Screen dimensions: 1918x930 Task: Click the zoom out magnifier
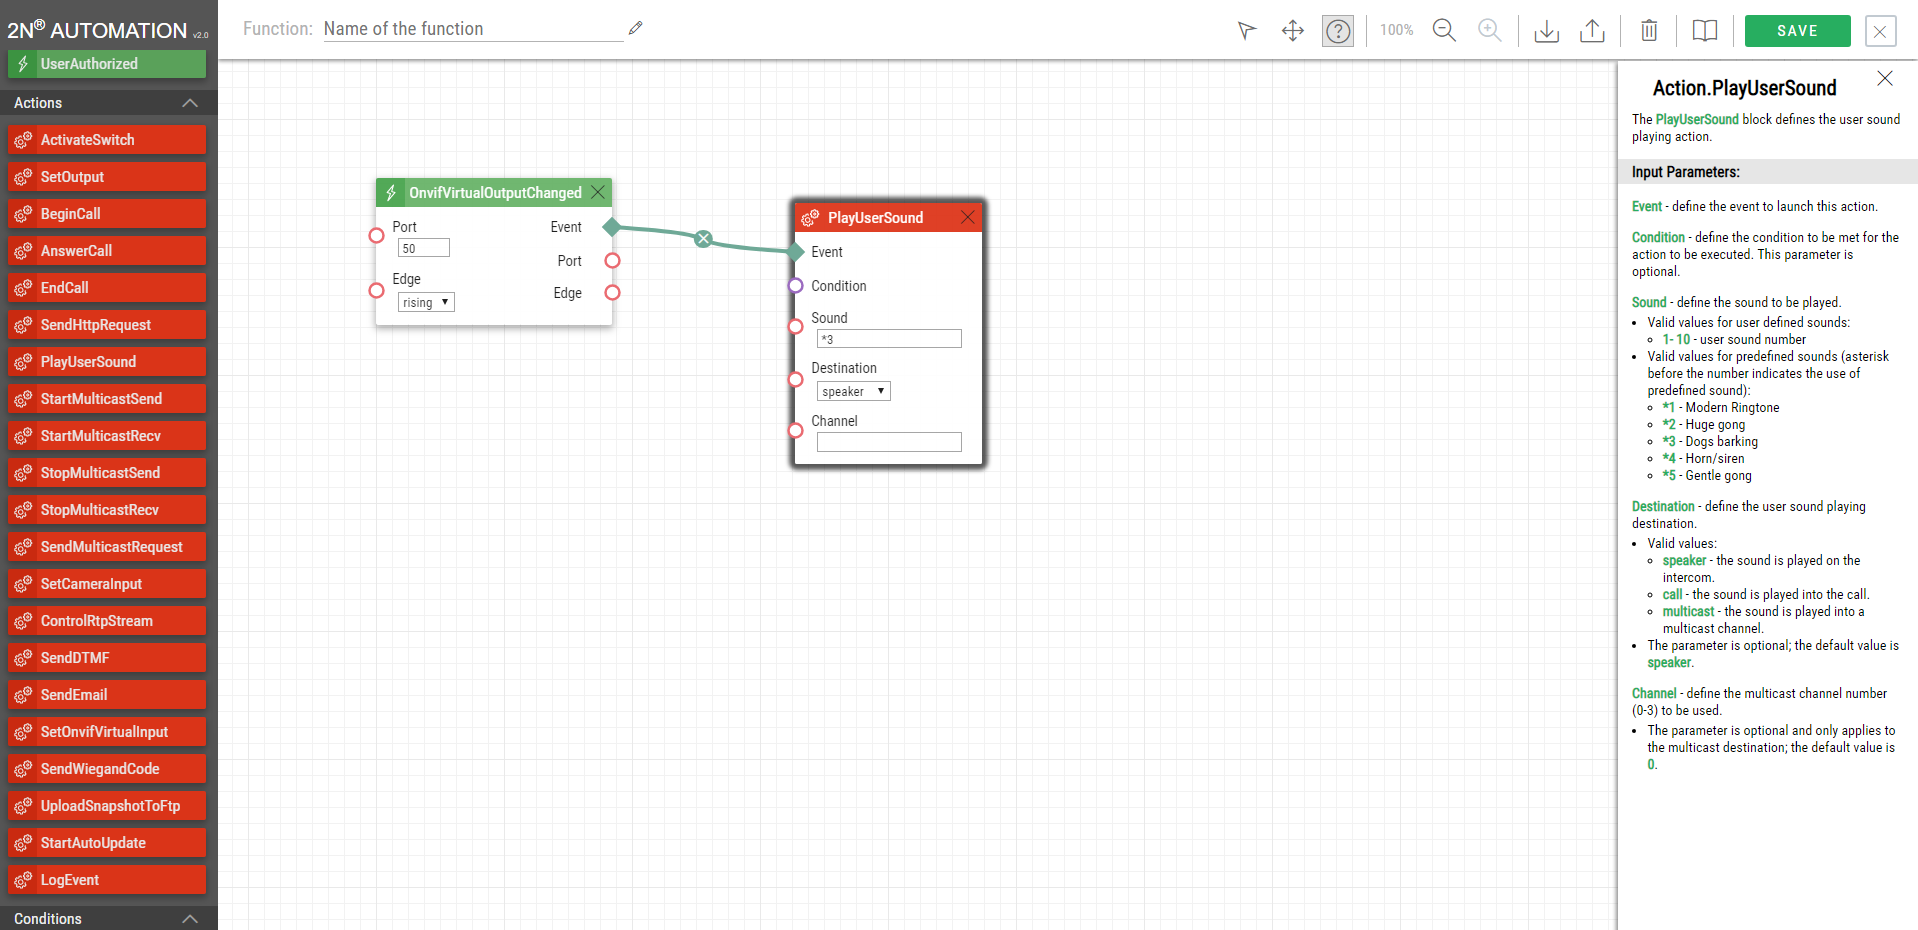coord(1443,31)
